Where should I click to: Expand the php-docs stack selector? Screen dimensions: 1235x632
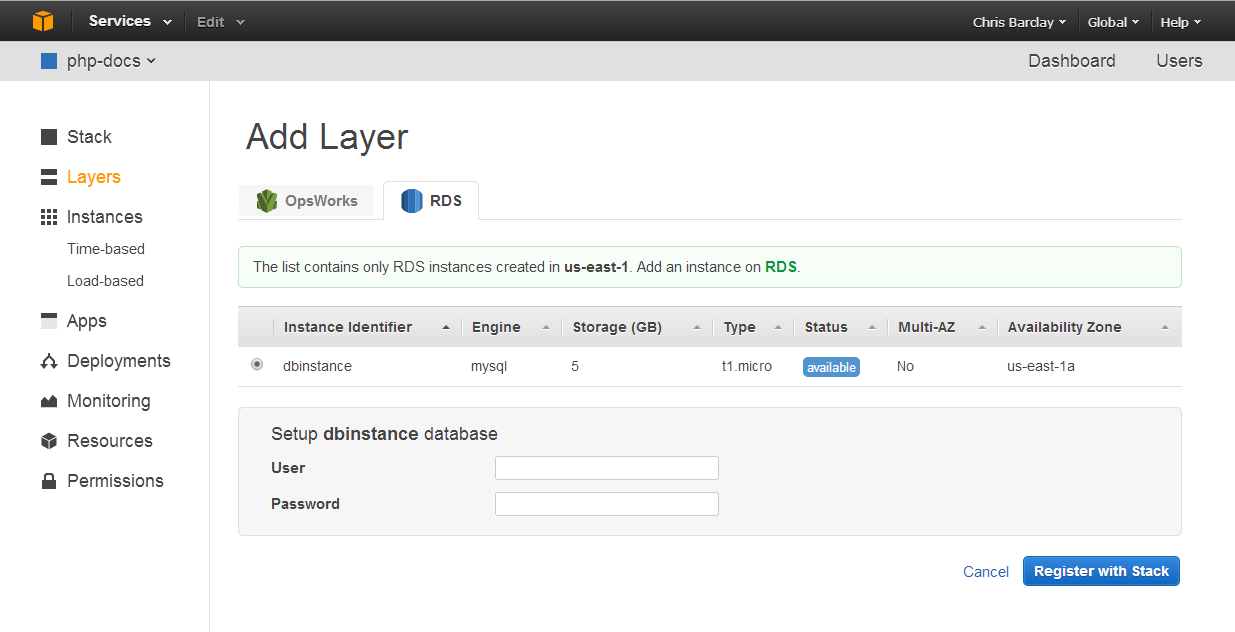pyautogui.click(x=97, y=60)
